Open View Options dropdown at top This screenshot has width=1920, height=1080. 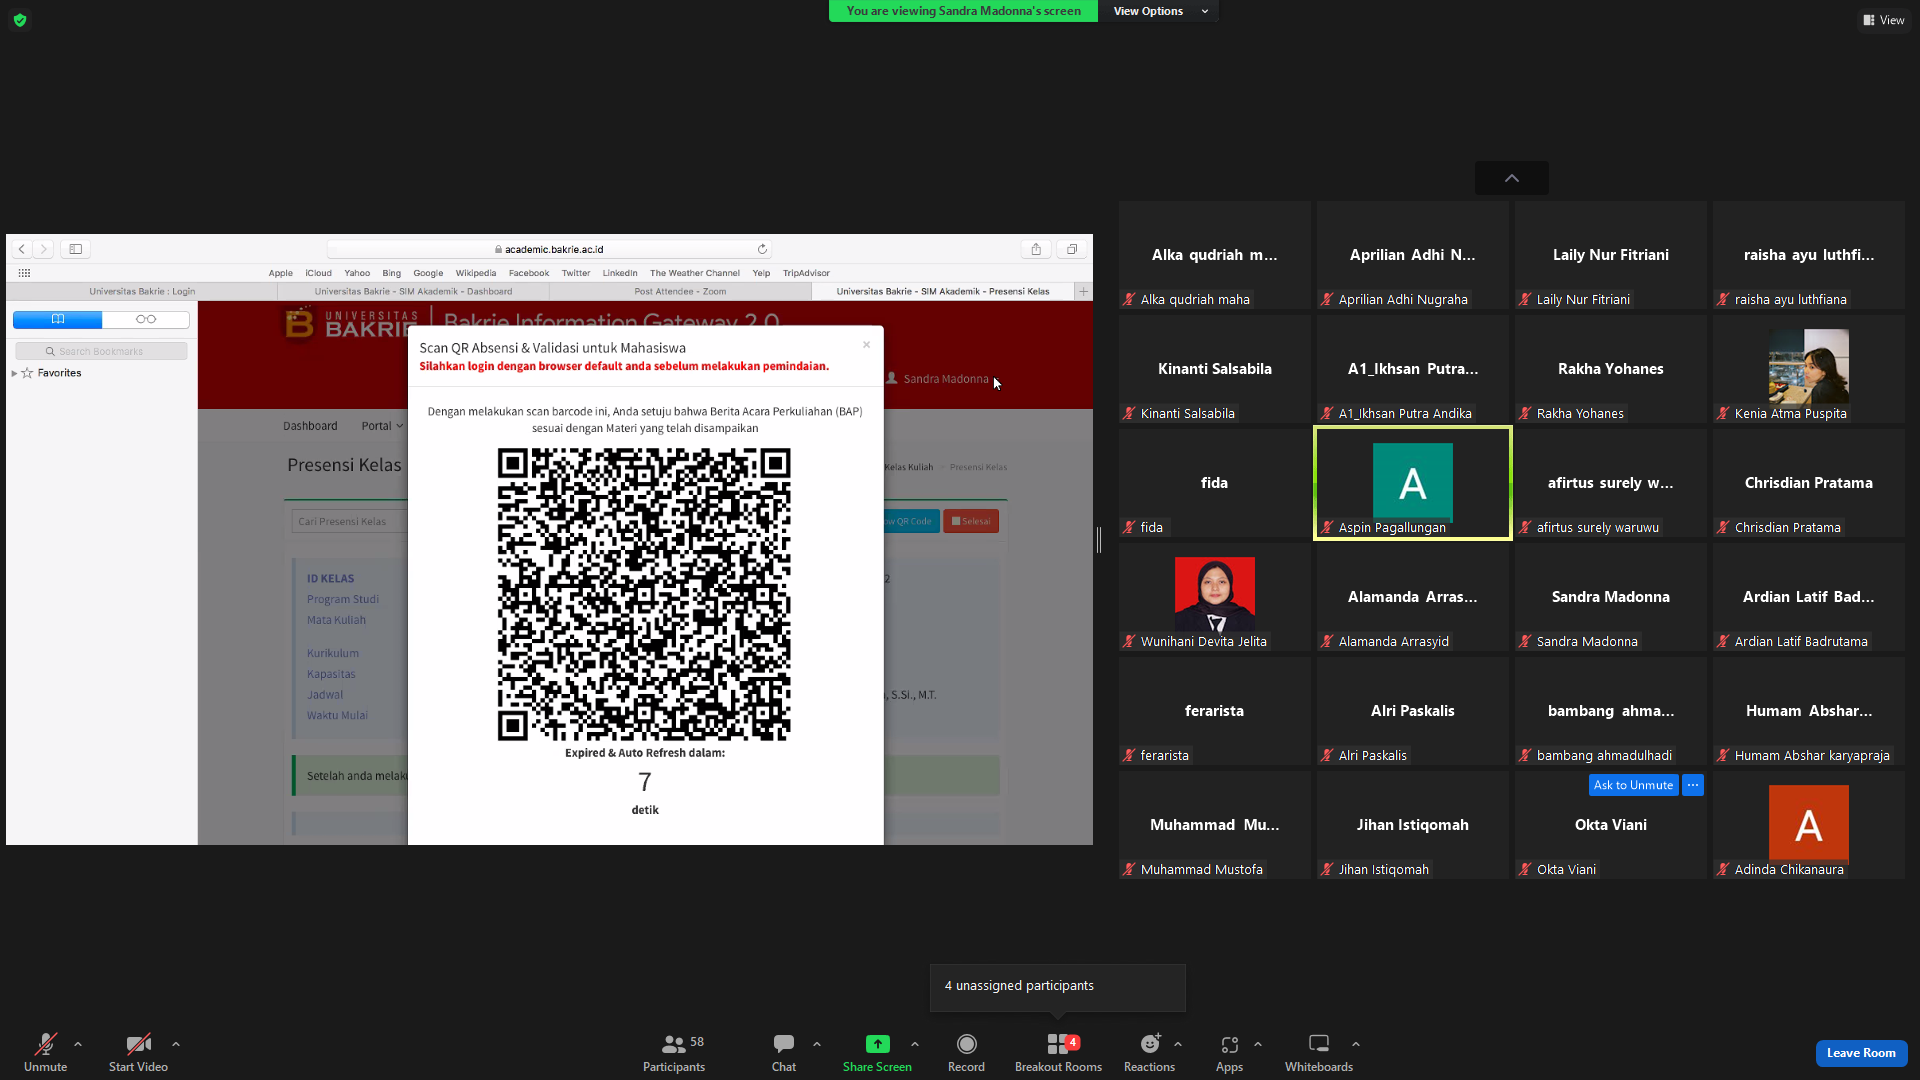1160,11
